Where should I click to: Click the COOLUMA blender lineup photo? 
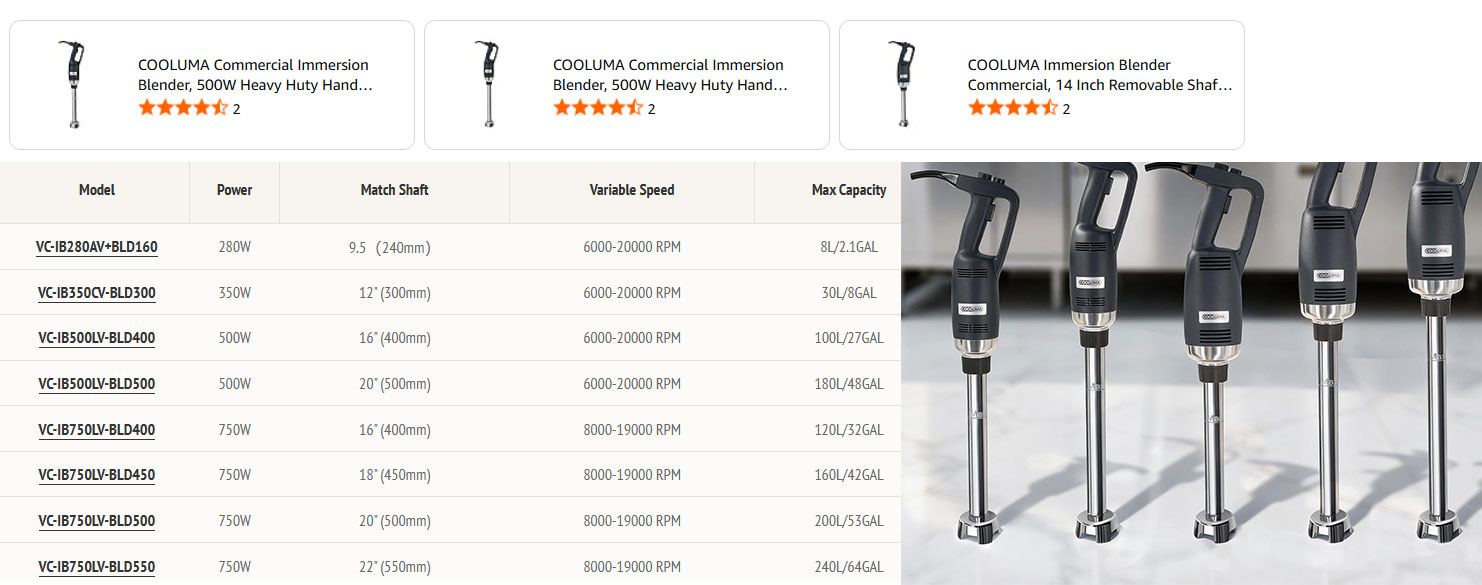pyautogui.click(x=1191, y=373)
